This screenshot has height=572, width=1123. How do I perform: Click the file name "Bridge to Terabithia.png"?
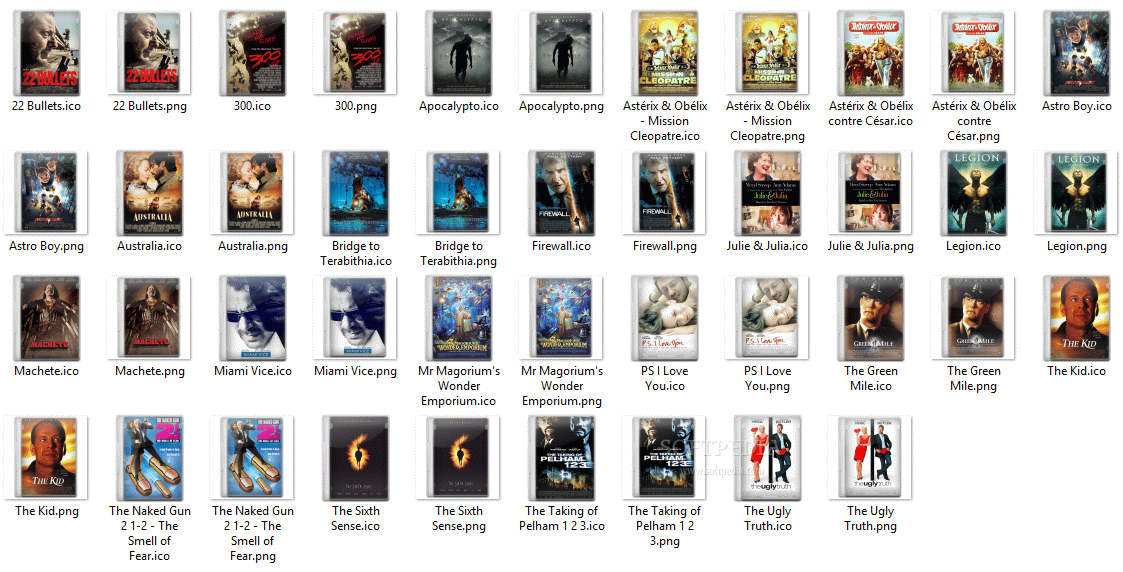[x=459, y=254]
